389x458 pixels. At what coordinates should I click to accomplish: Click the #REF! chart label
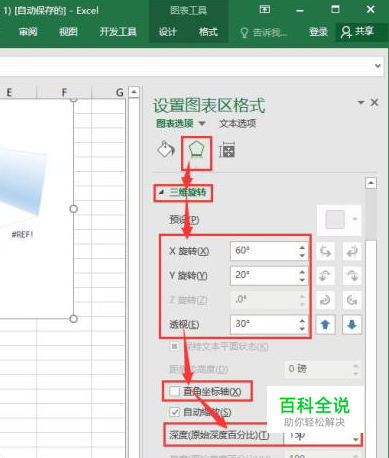coord(22,235)
